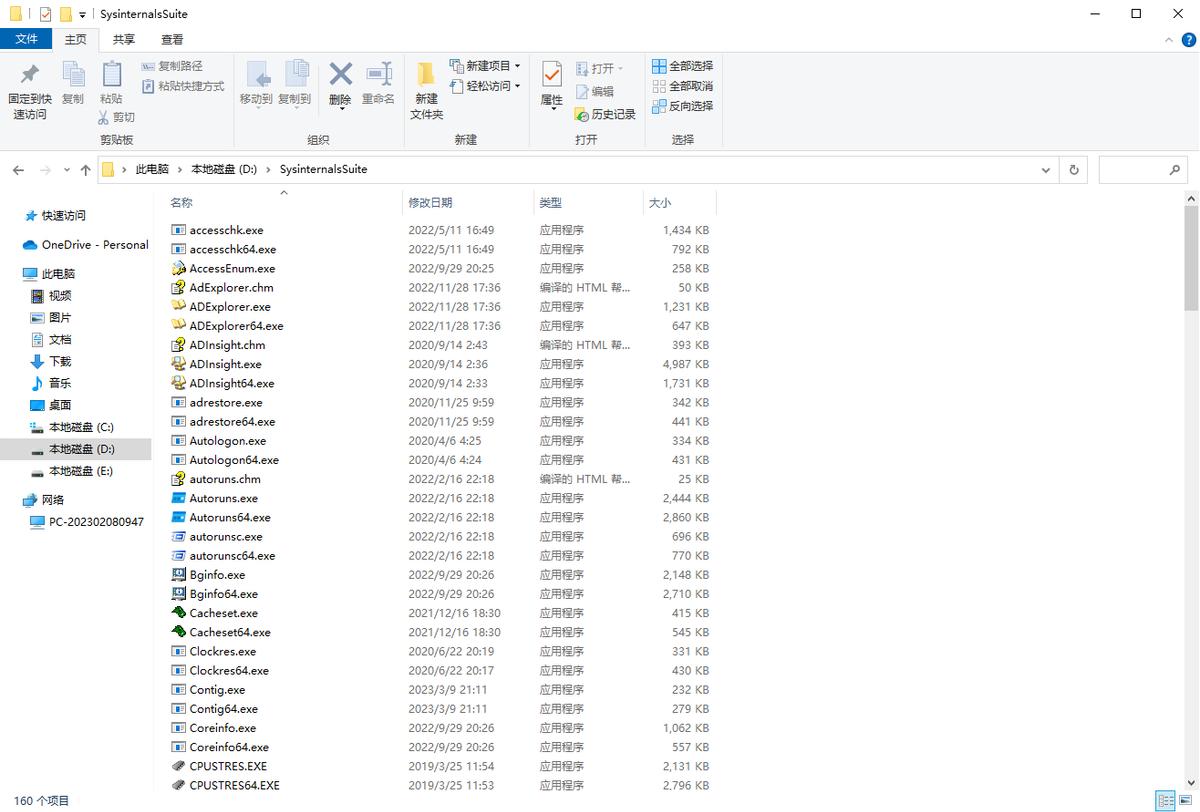The width and height of the screenshot is (1200, 812).
Task: Click inside the search box
Action: pyautogui.click(x=1140, y=169)
